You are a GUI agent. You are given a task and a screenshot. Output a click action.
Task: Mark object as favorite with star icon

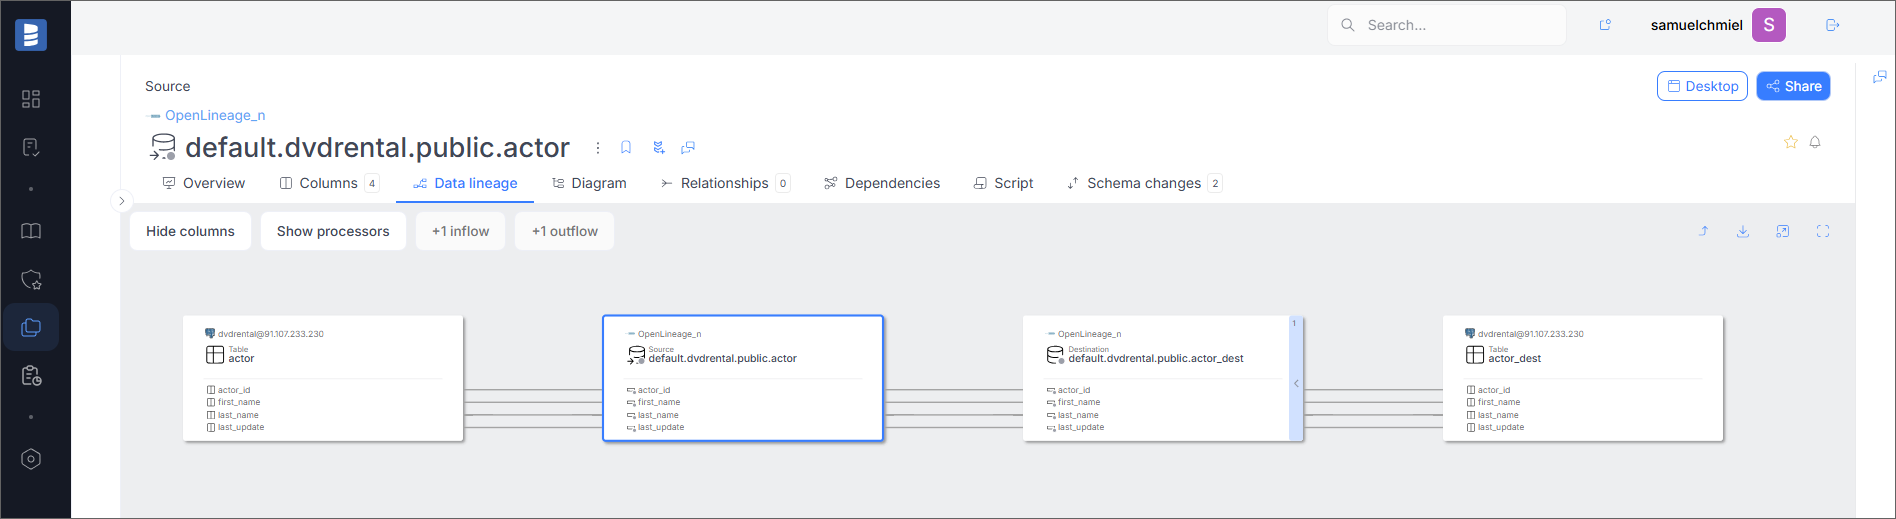click(1791, 142)
